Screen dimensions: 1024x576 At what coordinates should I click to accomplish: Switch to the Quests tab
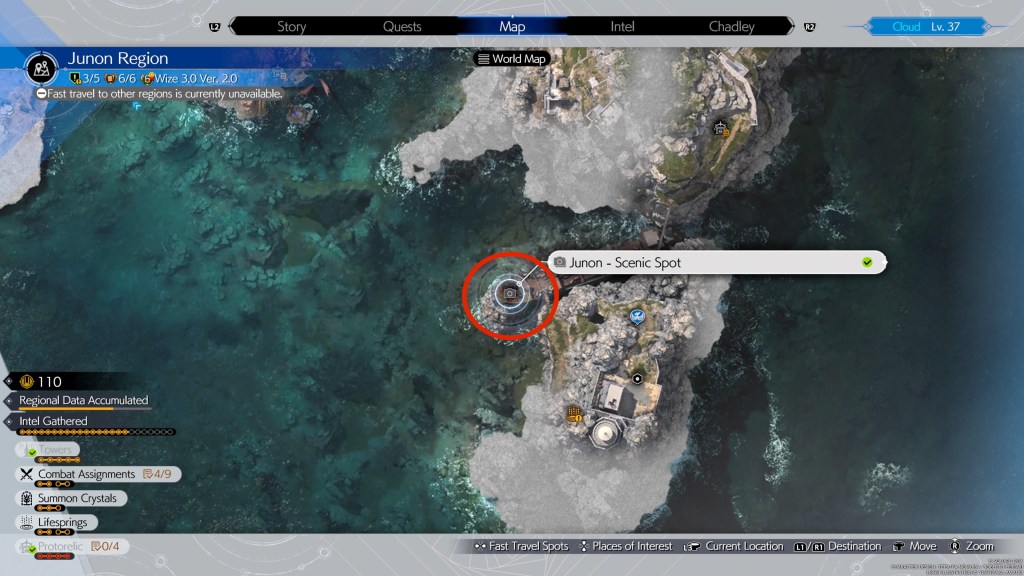coord(401,26)
